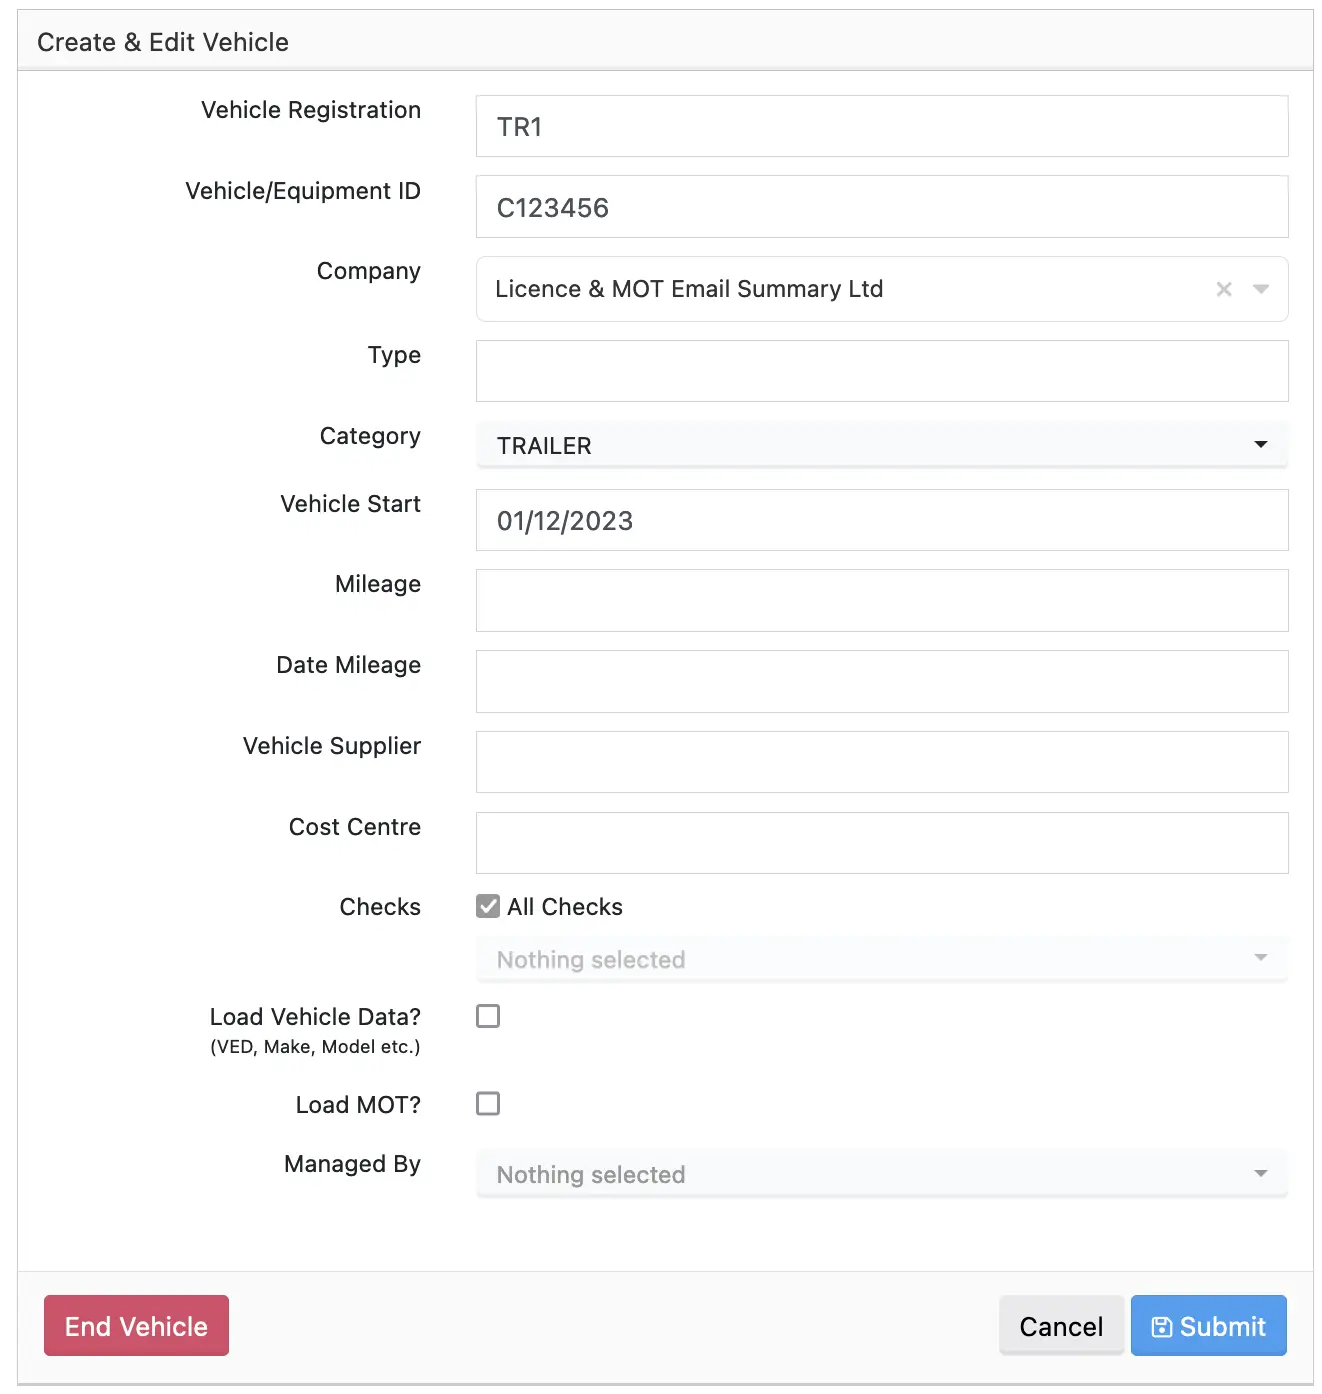The image size is (1322, 1394).
Task: Click the save icon on the Submit button
Action: (1161, 1327)
